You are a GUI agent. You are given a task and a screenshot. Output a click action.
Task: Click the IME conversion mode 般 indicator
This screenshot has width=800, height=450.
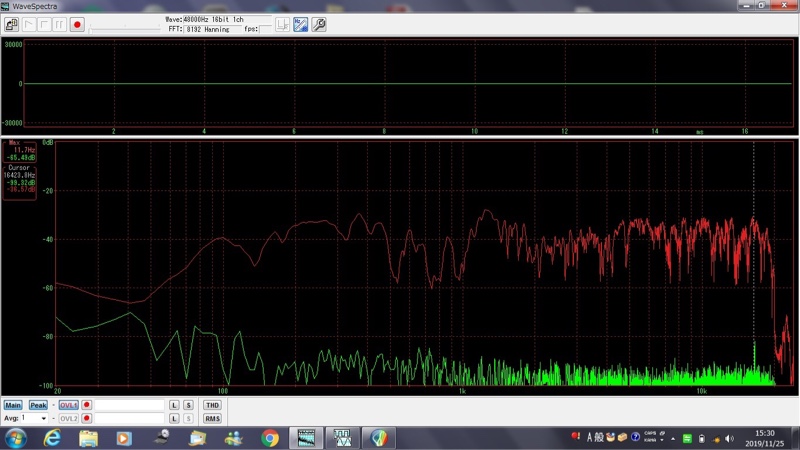599,437
